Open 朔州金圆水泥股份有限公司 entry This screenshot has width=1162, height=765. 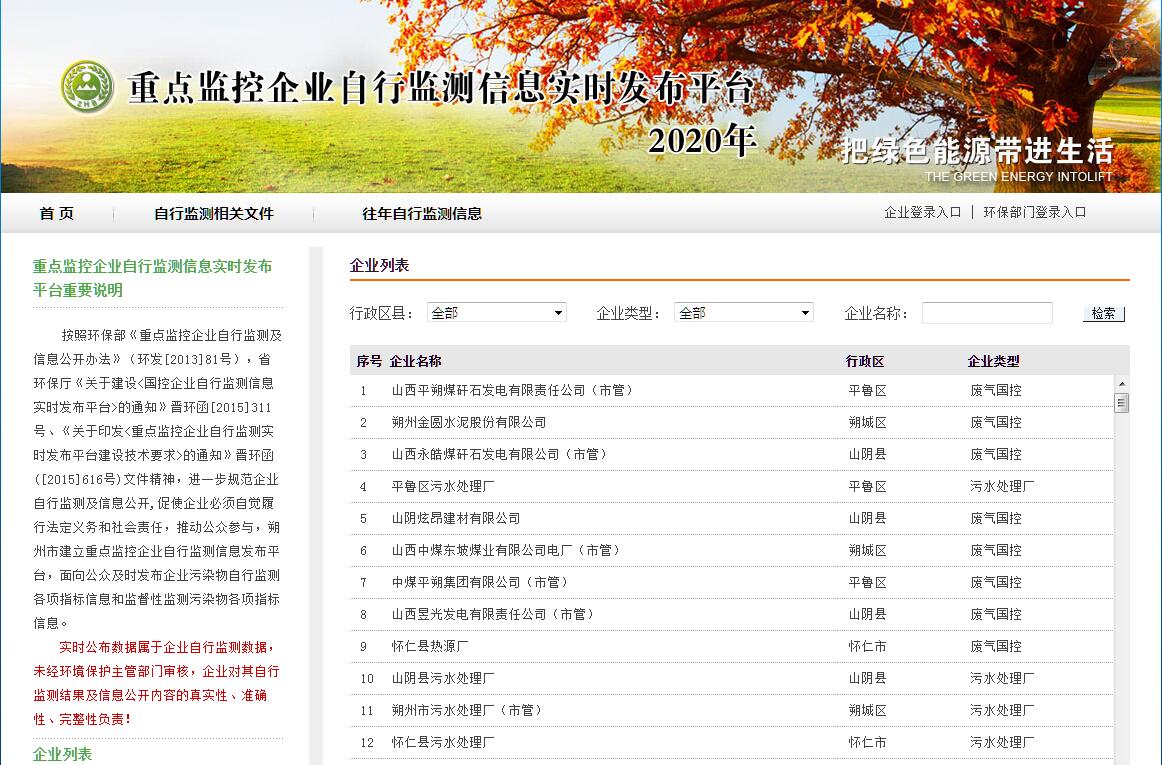click(x=469, y=422)
